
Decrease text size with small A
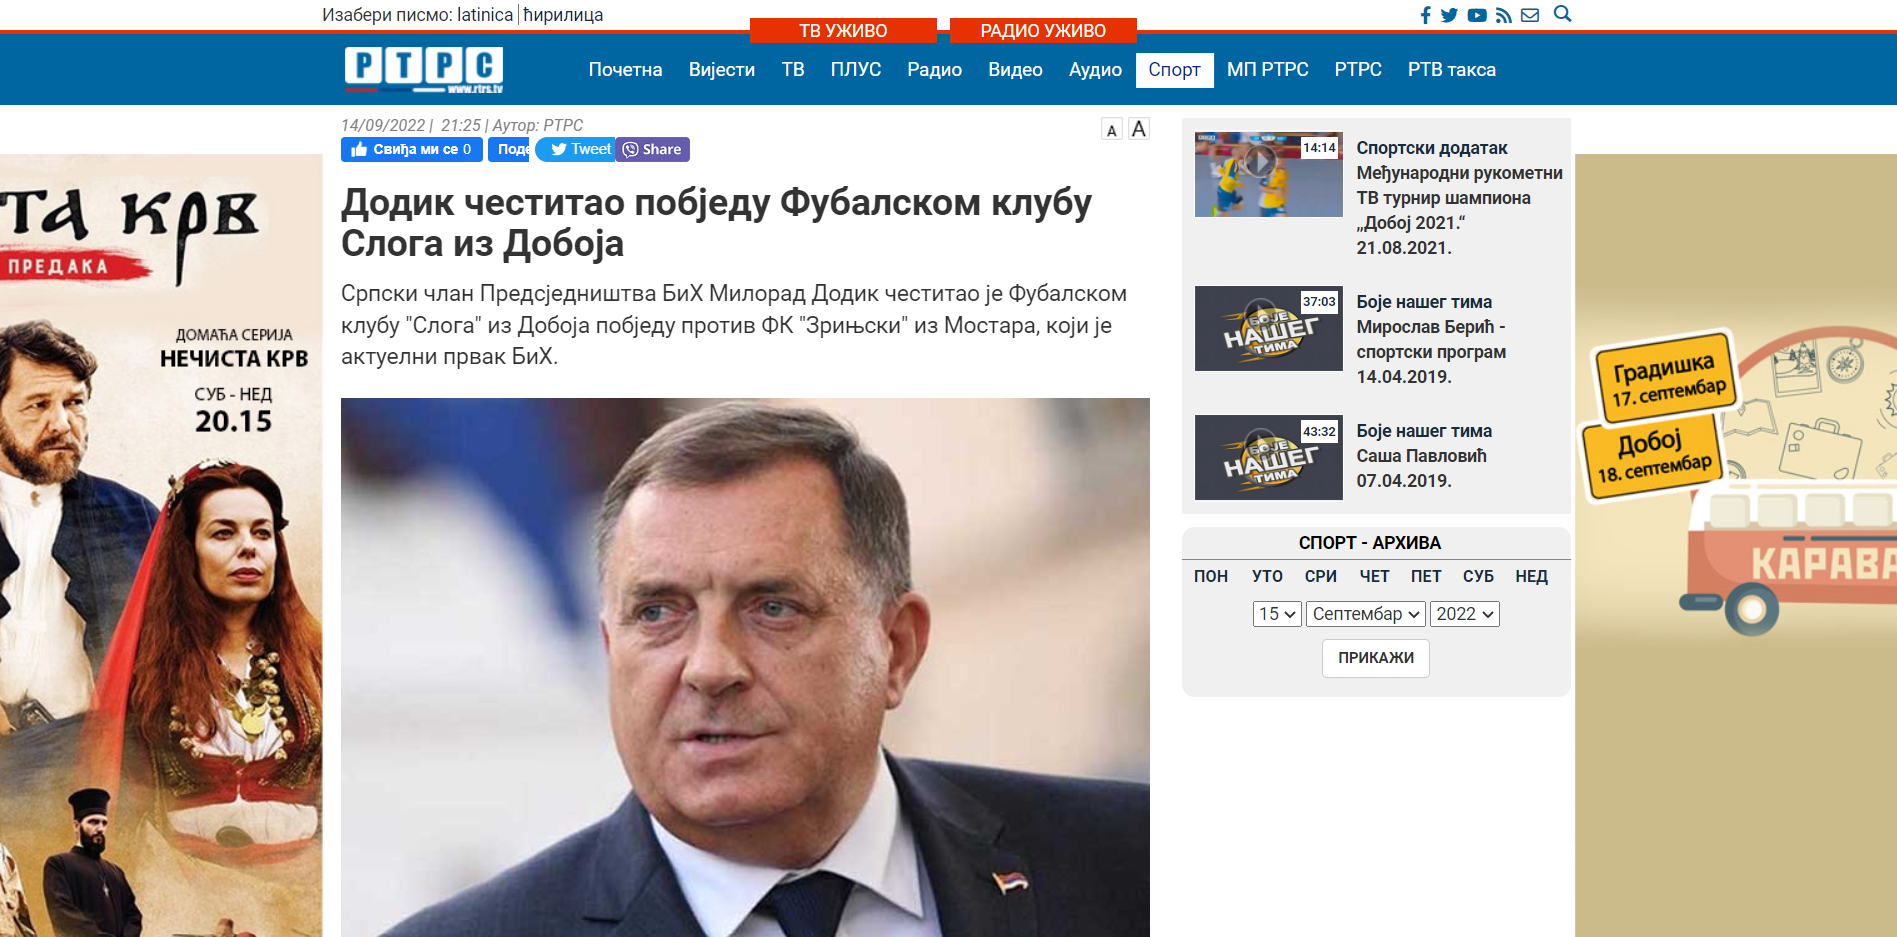(1111, 130)
